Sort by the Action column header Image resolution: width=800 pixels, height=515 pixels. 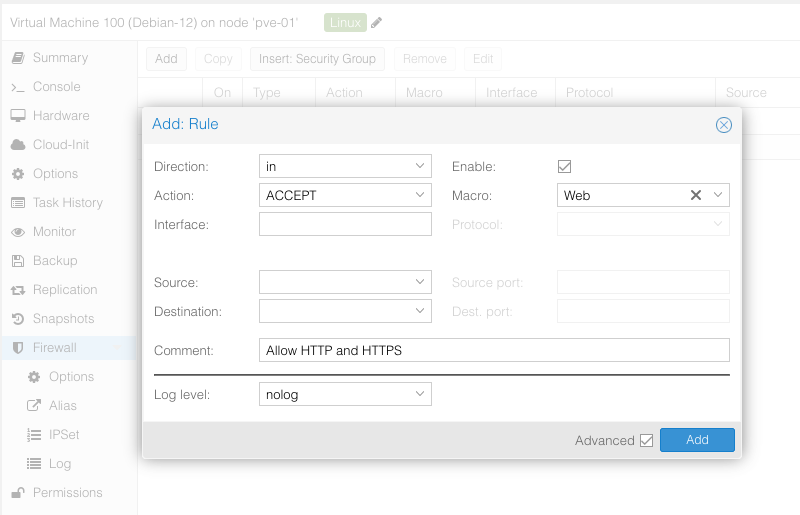click(356, 92)
